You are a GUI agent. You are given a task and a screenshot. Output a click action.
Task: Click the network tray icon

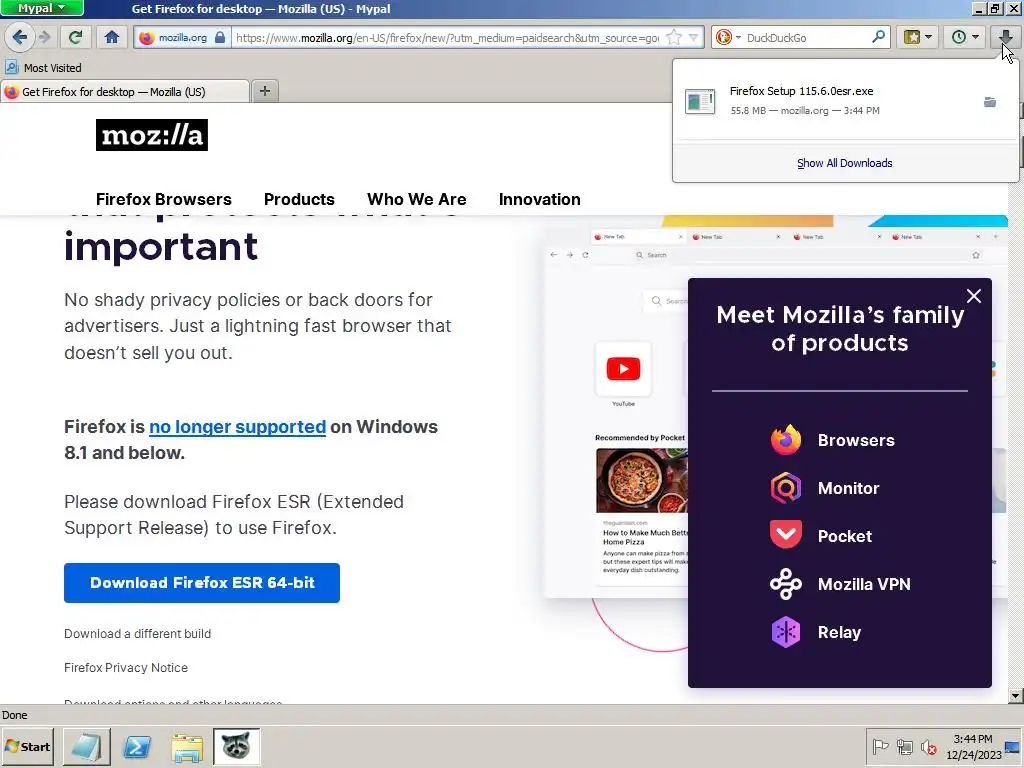[x=904, y=746]
